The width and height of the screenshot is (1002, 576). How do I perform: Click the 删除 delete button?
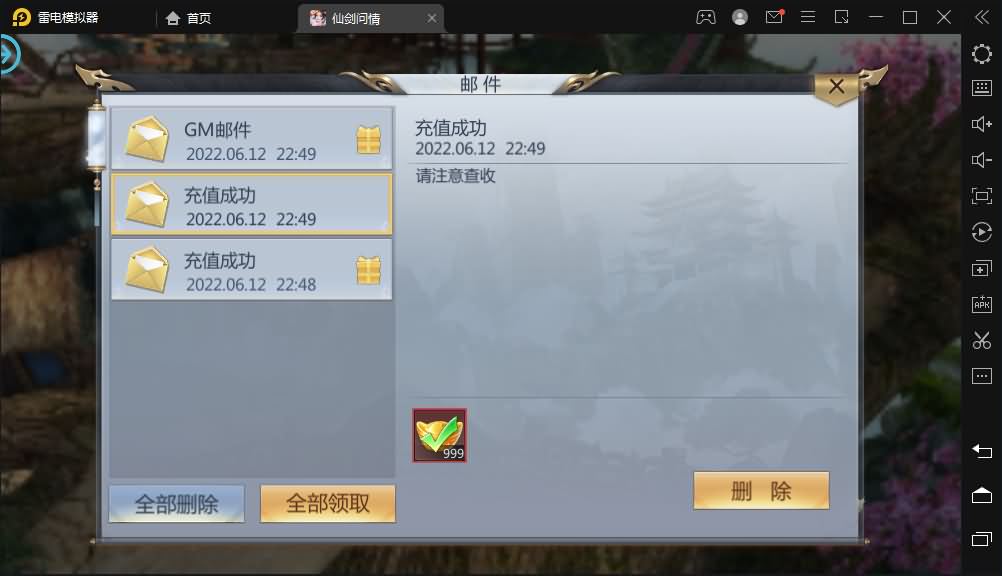click(x=761, y=491)
